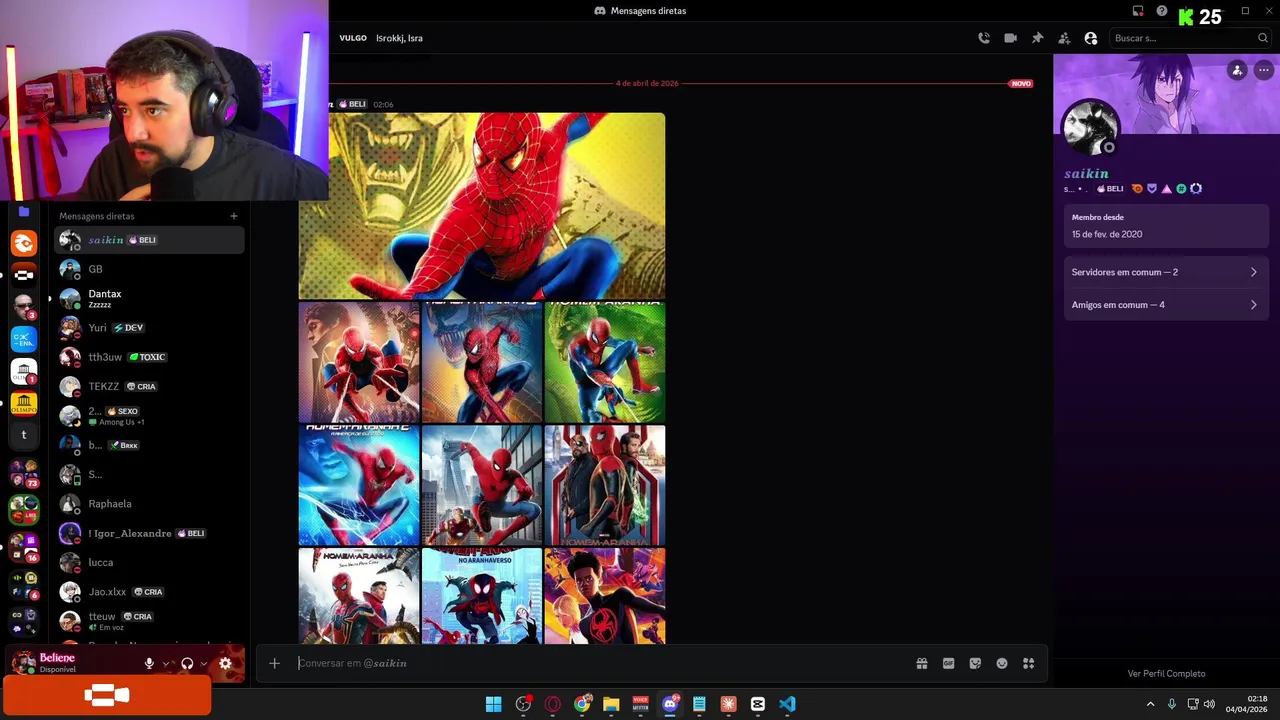Open the large Spider-Man Green Goblin image
This screenshot has height=720, width=1280.
(482, 206)
